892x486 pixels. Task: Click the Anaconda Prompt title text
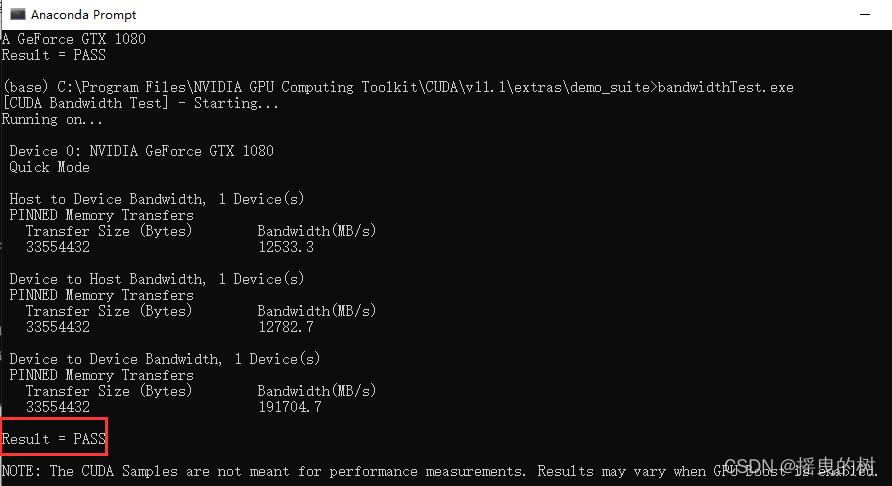pyautogui.click(x=84, y=15)
